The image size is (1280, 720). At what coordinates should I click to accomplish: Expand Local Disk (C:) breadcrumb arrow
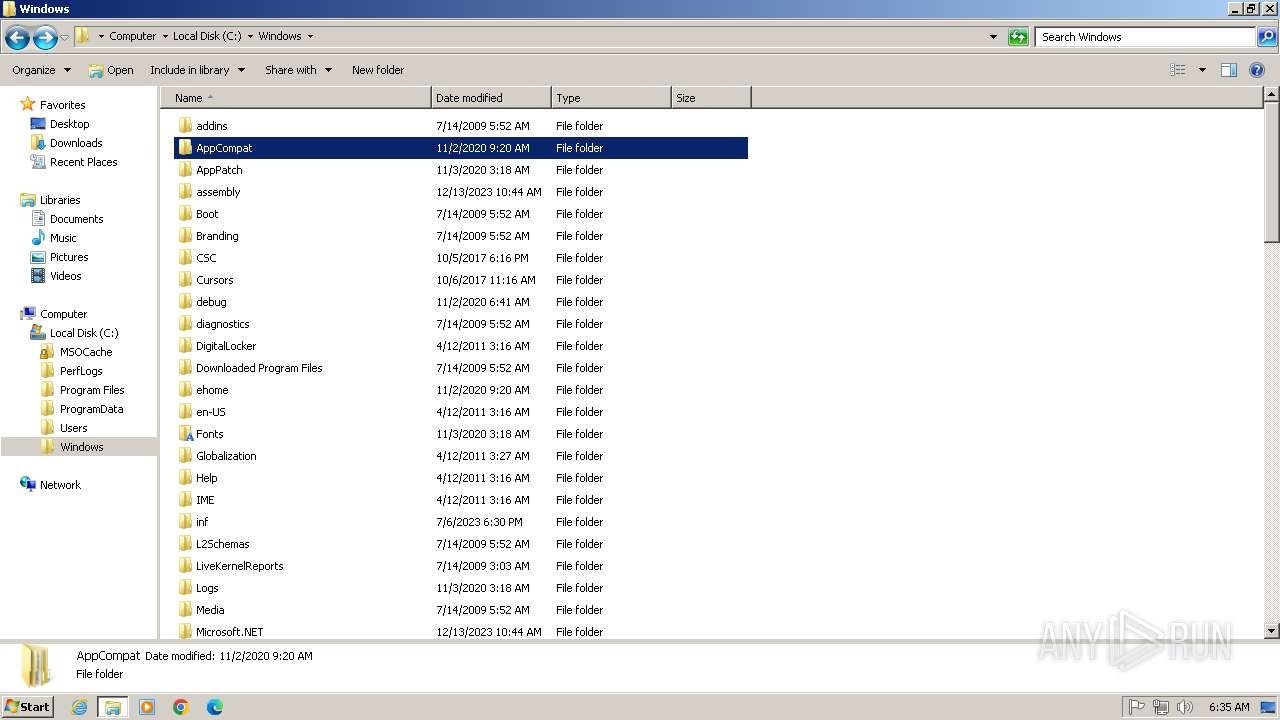(x=252, y=36)
